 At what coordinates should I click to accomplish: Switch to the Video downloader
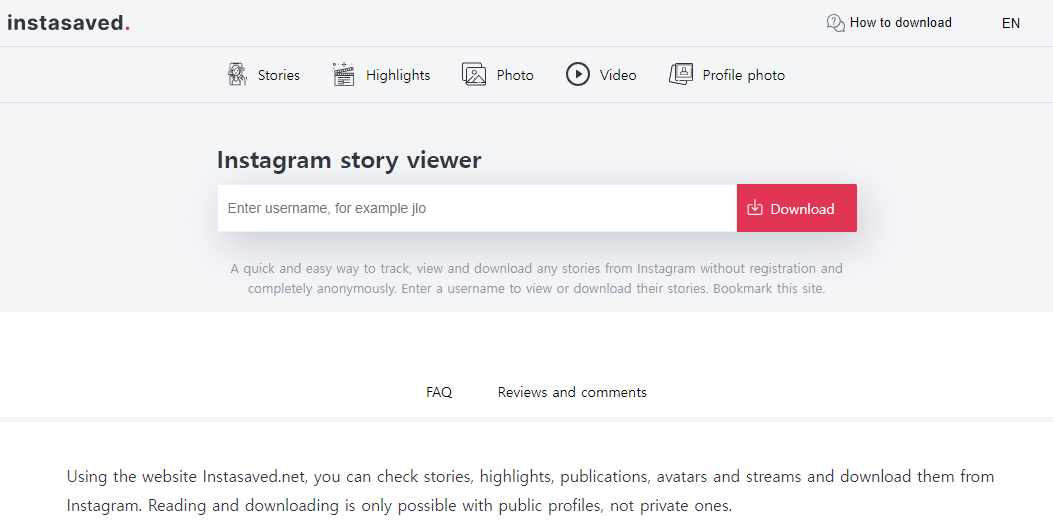coord(618,75)
